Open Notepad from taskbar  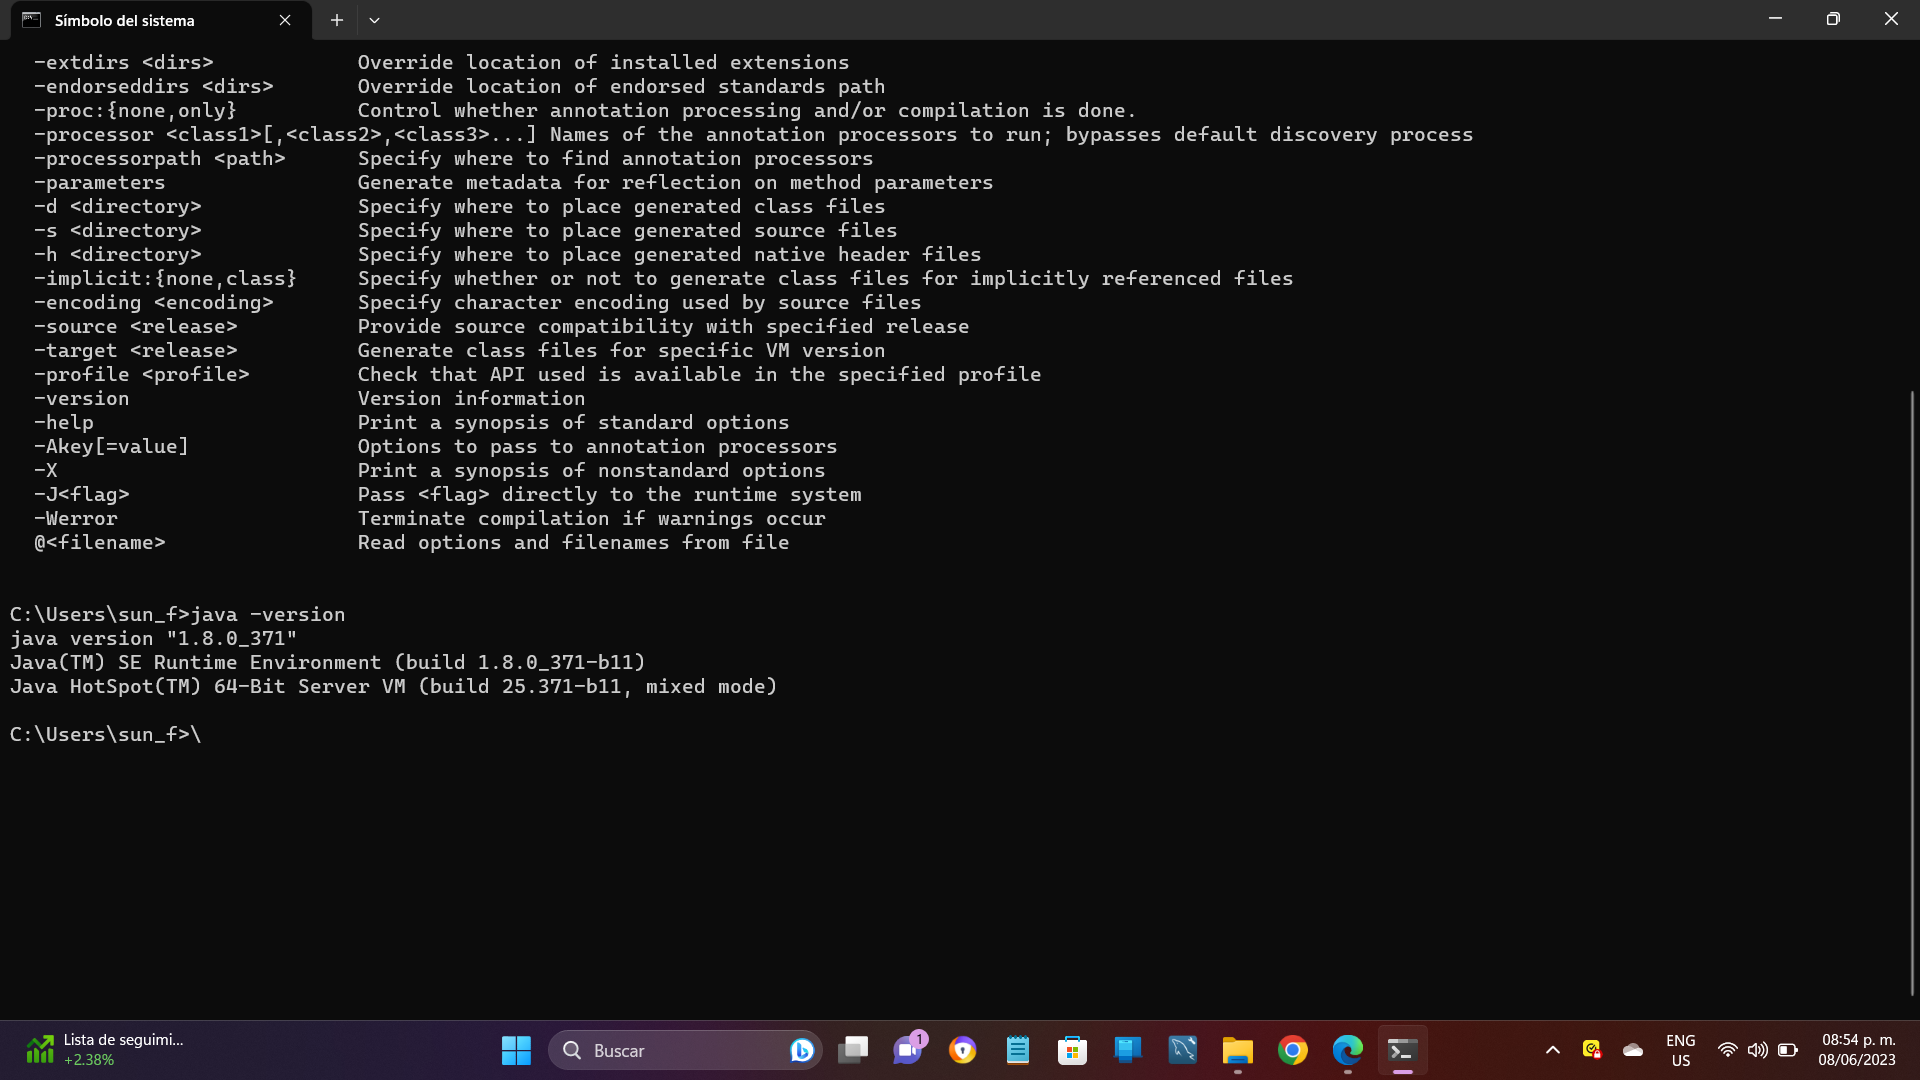(1018, 1050)
